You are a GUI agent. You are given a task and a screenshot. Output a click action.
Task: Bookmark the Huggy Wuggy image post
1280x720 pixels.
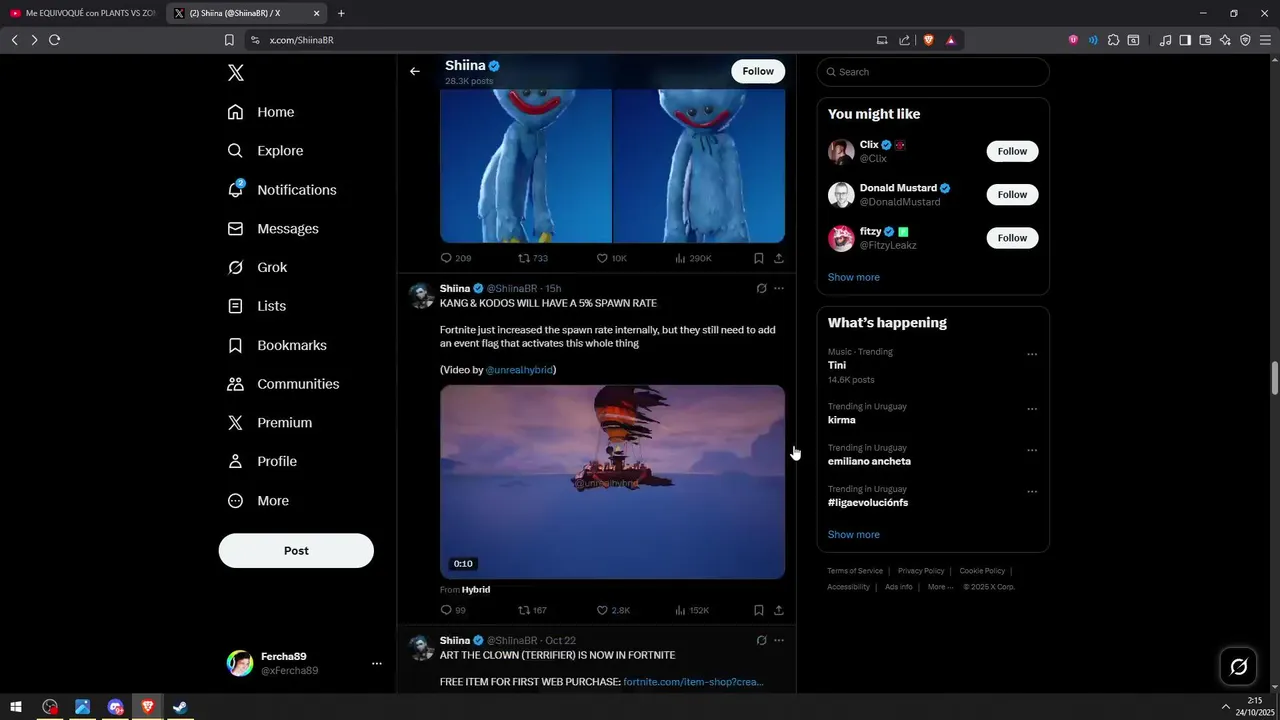759,258
